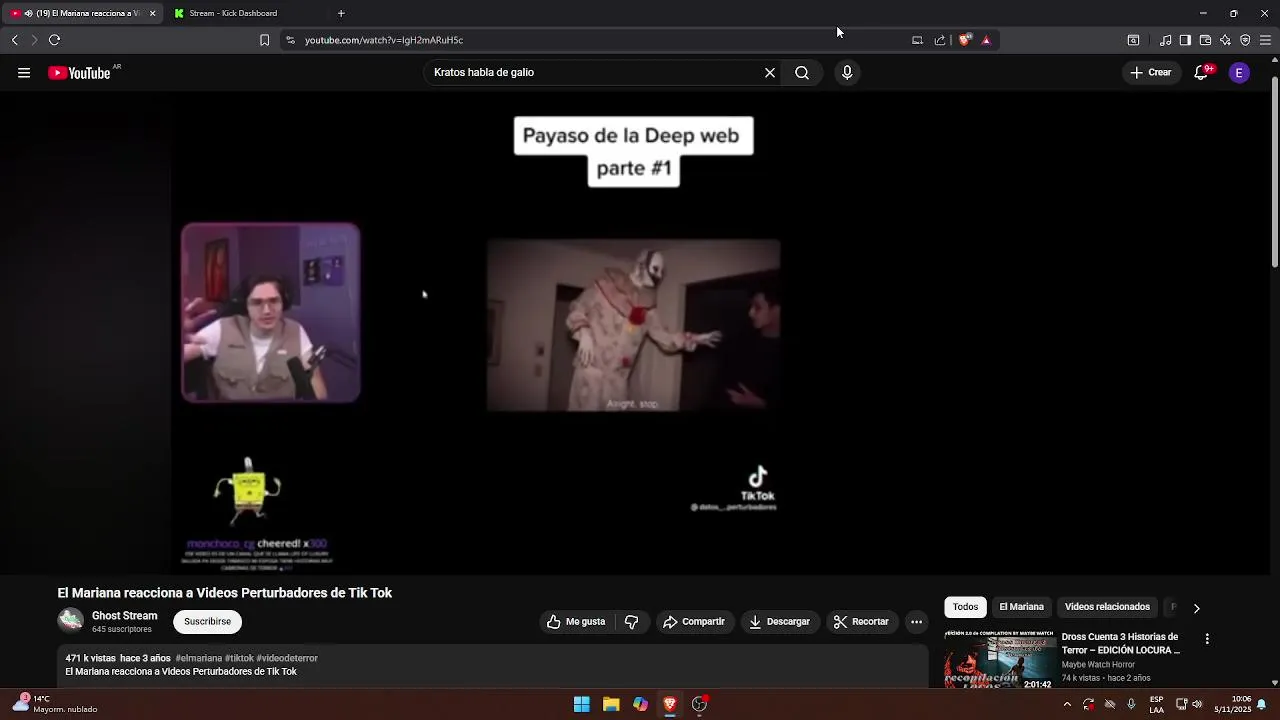This screenshot has width=1280, height=720.
Task: Dislike the video thumbs-down
Action: click(631, 622)
